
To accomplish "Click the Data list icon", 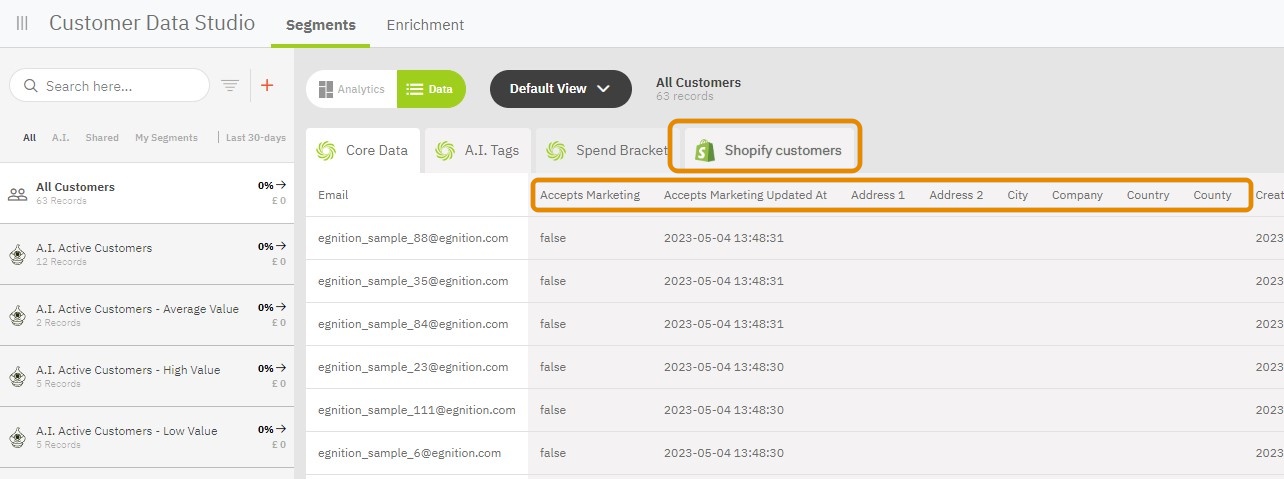I will click(414, 89).
